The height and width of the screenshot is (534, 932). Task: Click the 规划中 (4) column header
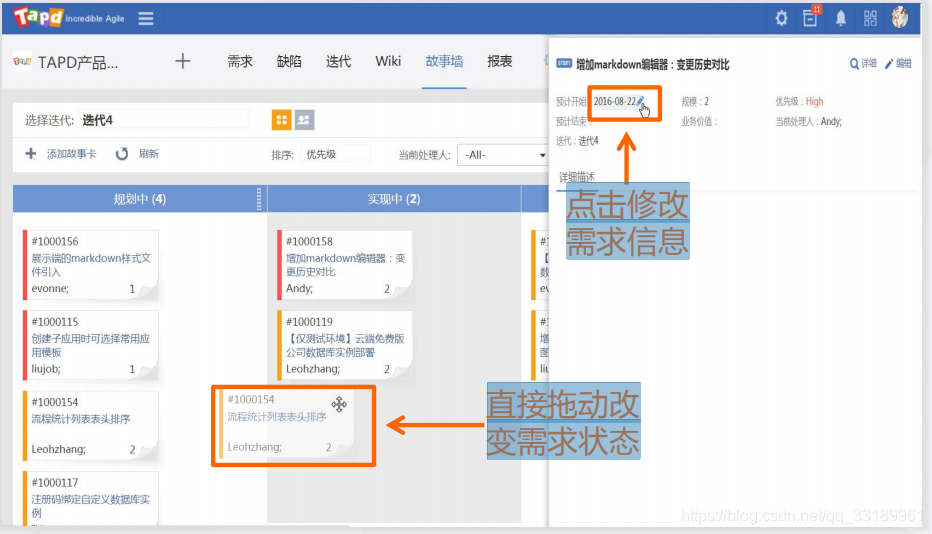[x=140, y=199]
